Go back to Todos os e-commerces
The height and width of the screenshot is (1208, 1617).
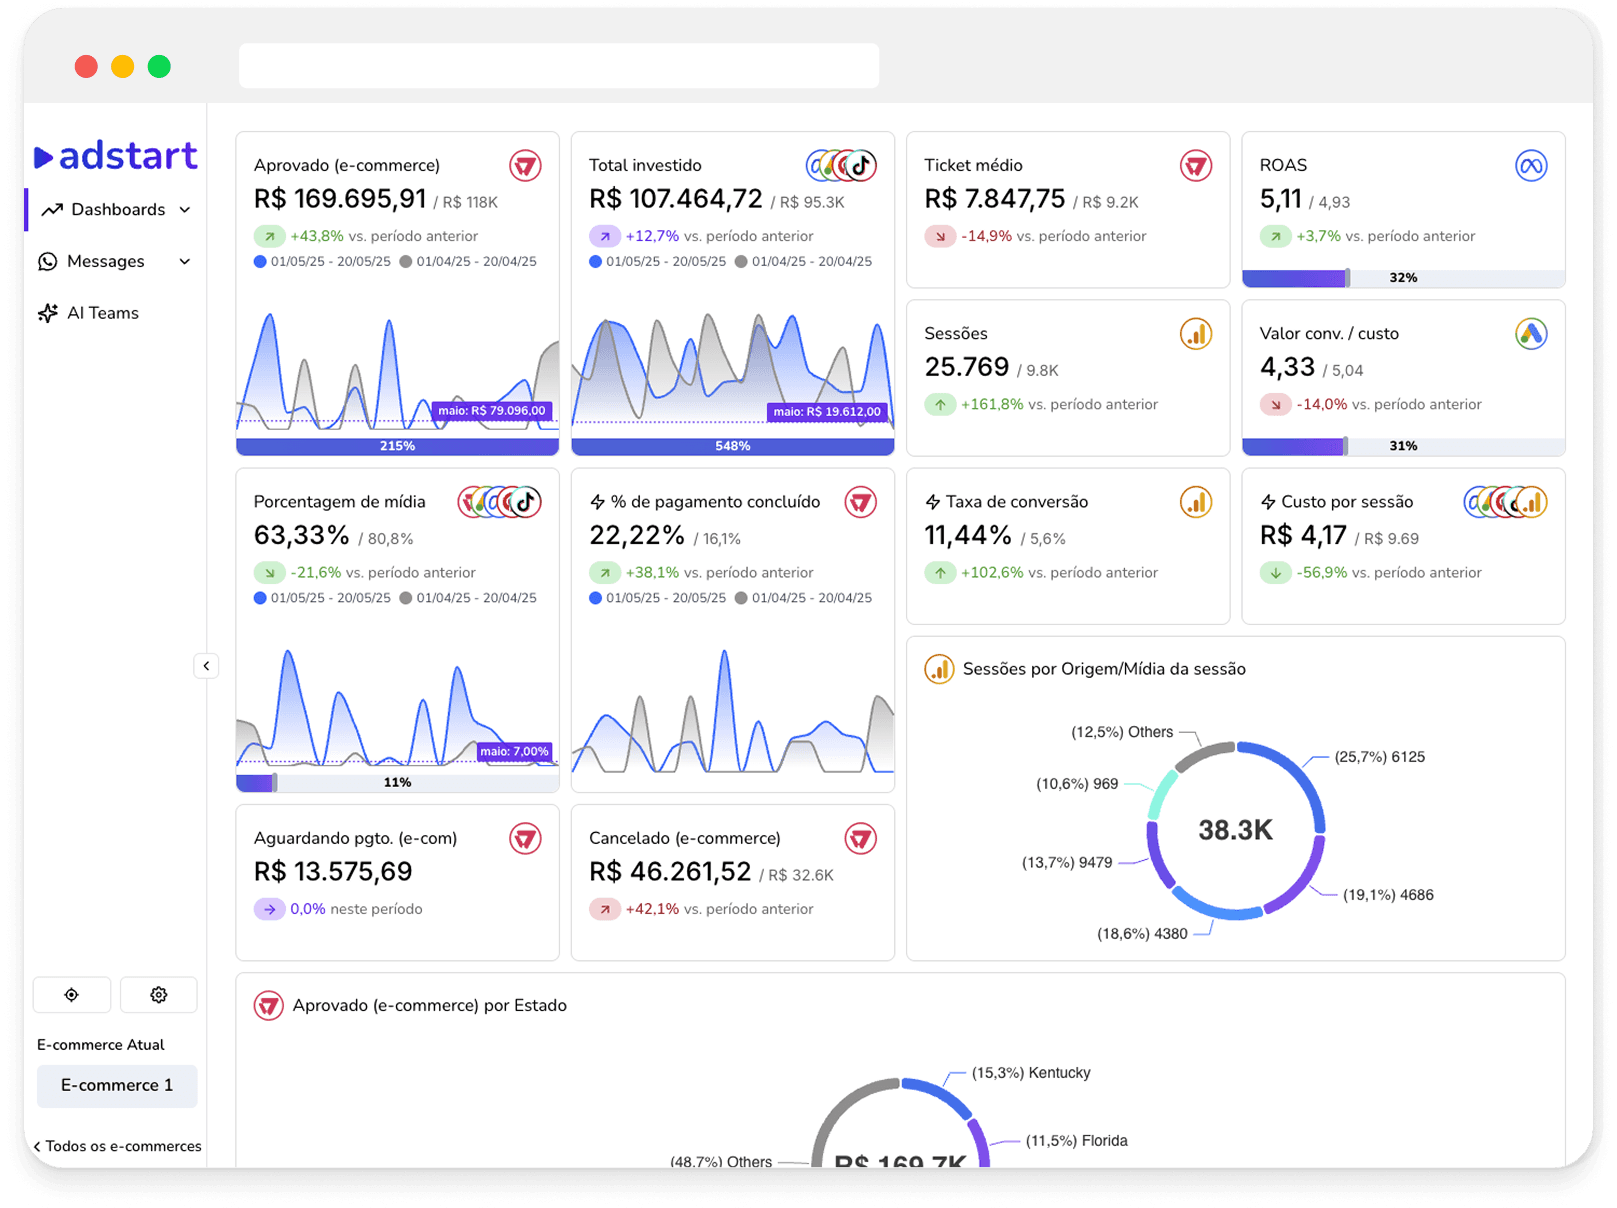pos(117,1146)
